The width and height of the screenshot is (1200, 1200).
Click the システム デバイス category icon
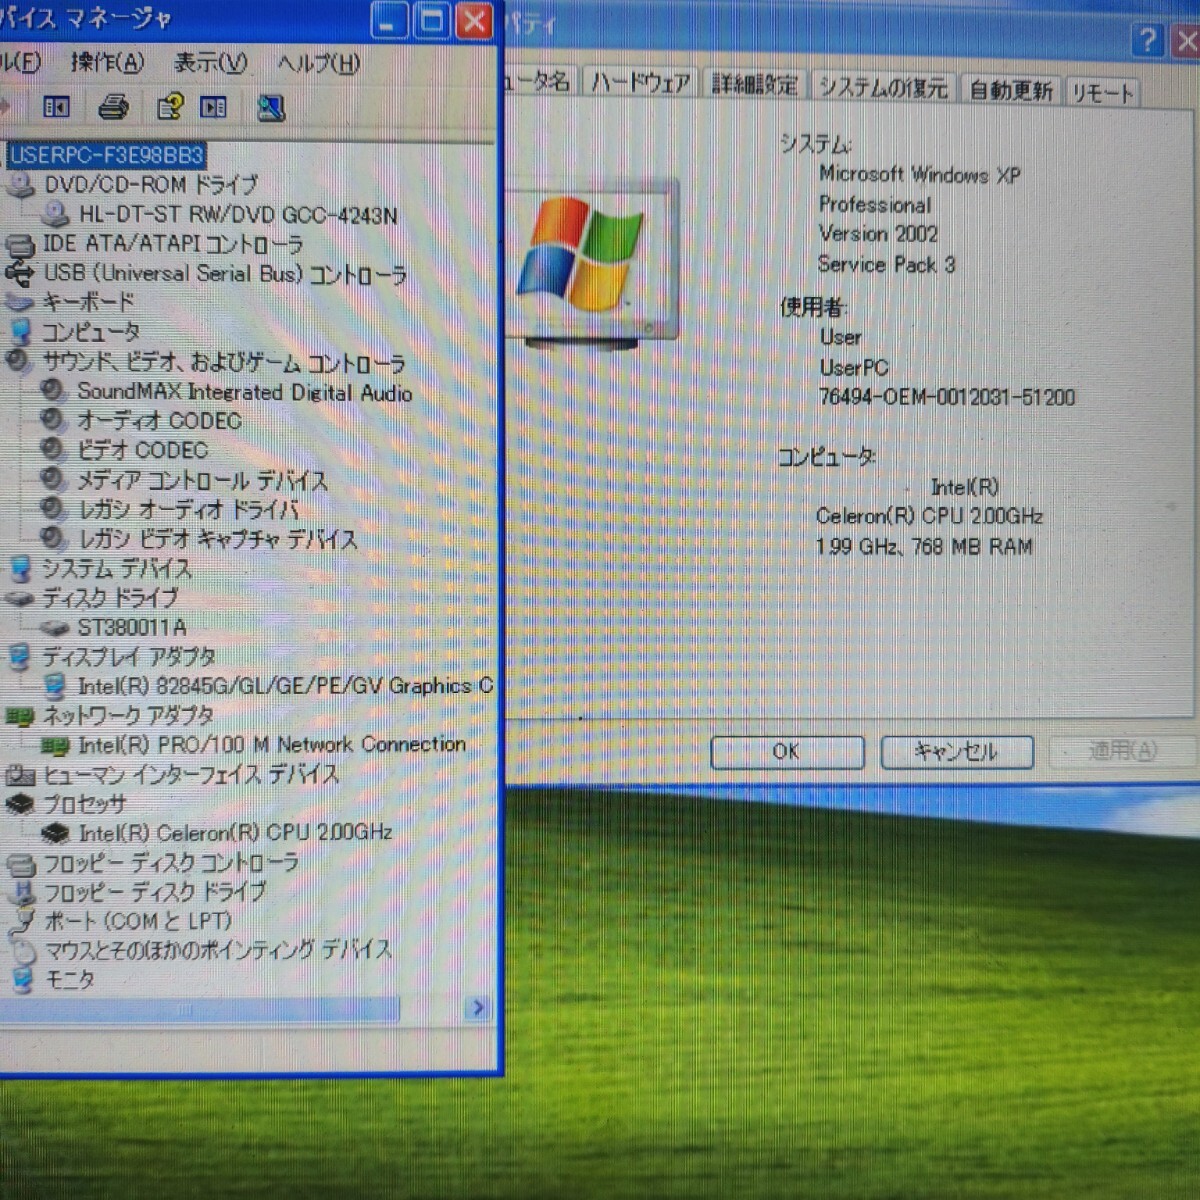[x=20, y=570]
